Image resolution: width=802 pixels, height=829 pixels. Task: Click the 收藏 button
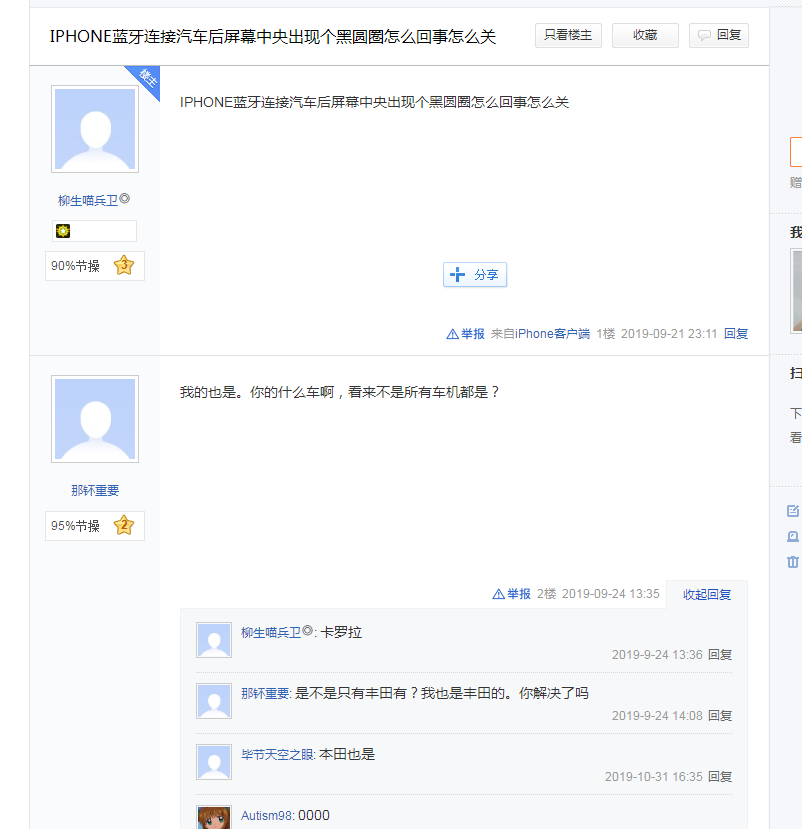point(645,35)
